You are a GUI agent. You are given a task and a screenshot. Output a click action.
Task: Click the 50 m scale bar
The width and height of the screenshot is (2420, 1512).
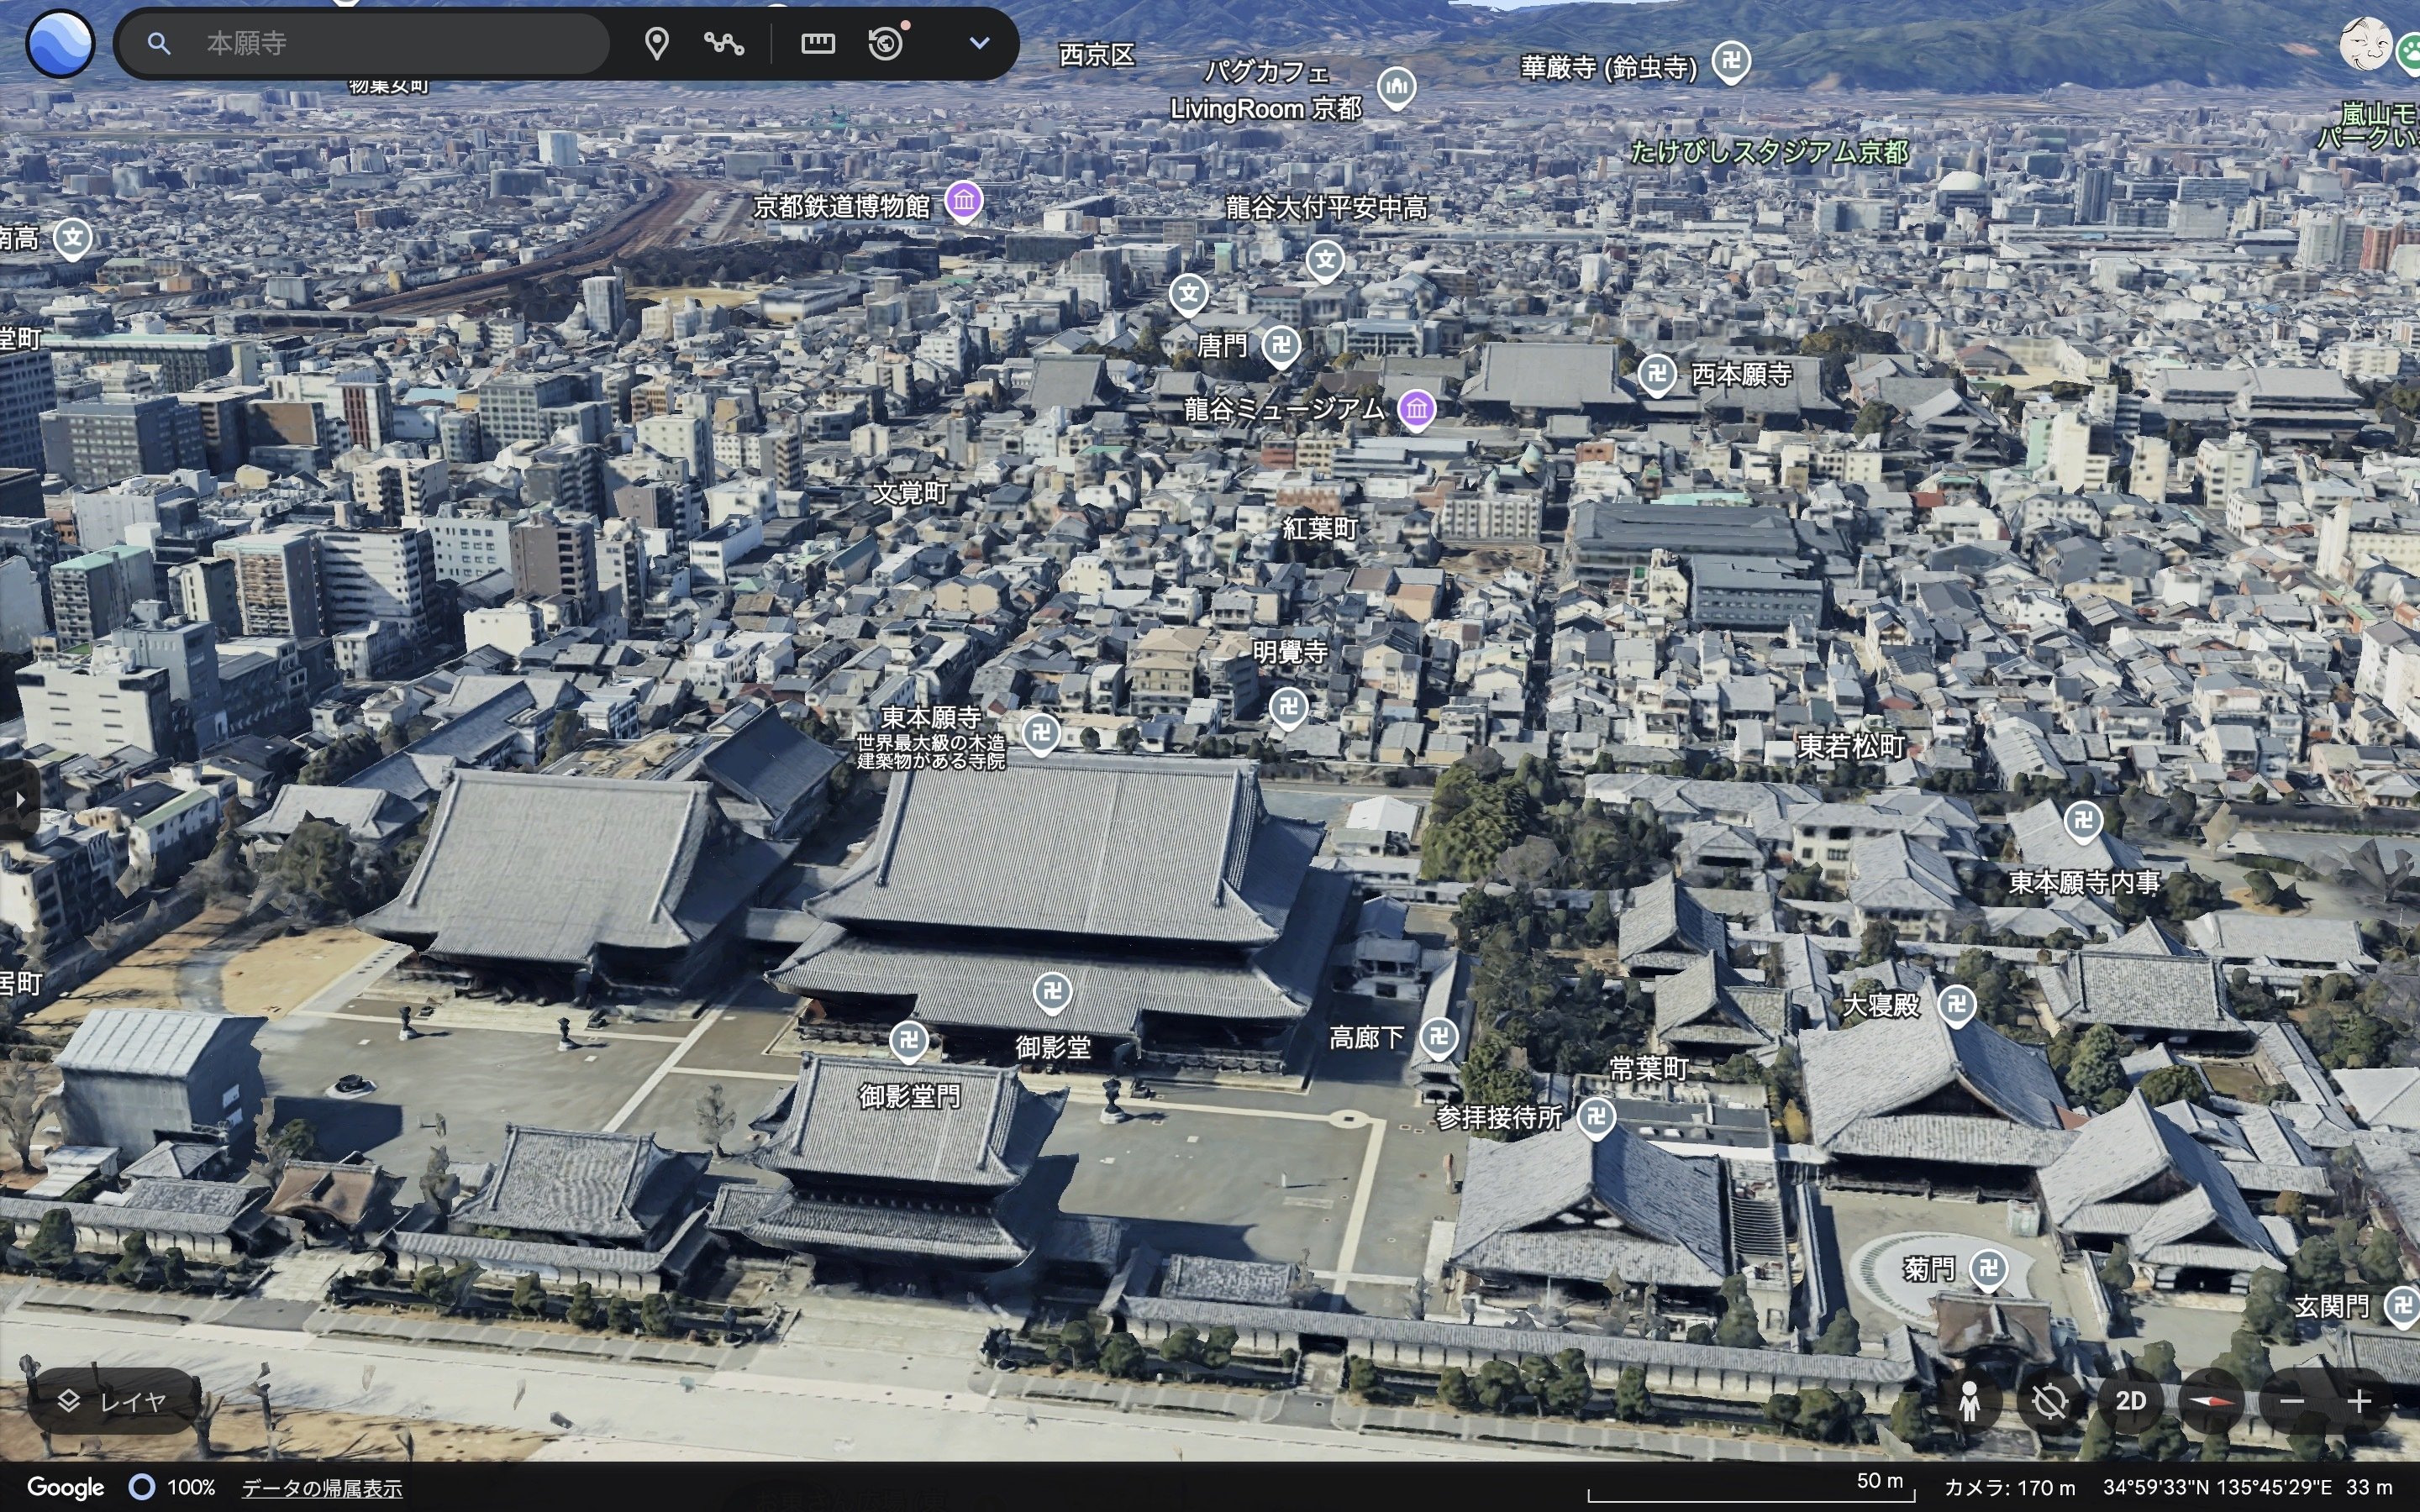[x=1751, y=1487]
